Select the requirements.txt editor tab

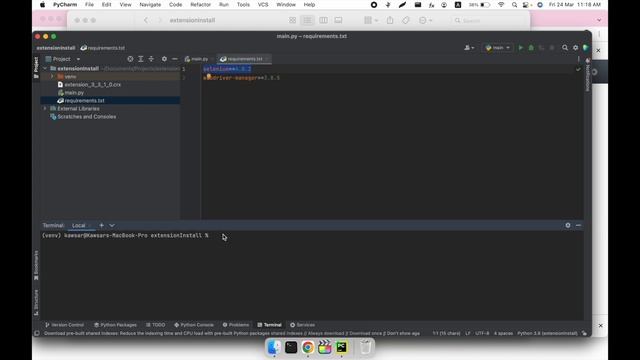point(244,59)
